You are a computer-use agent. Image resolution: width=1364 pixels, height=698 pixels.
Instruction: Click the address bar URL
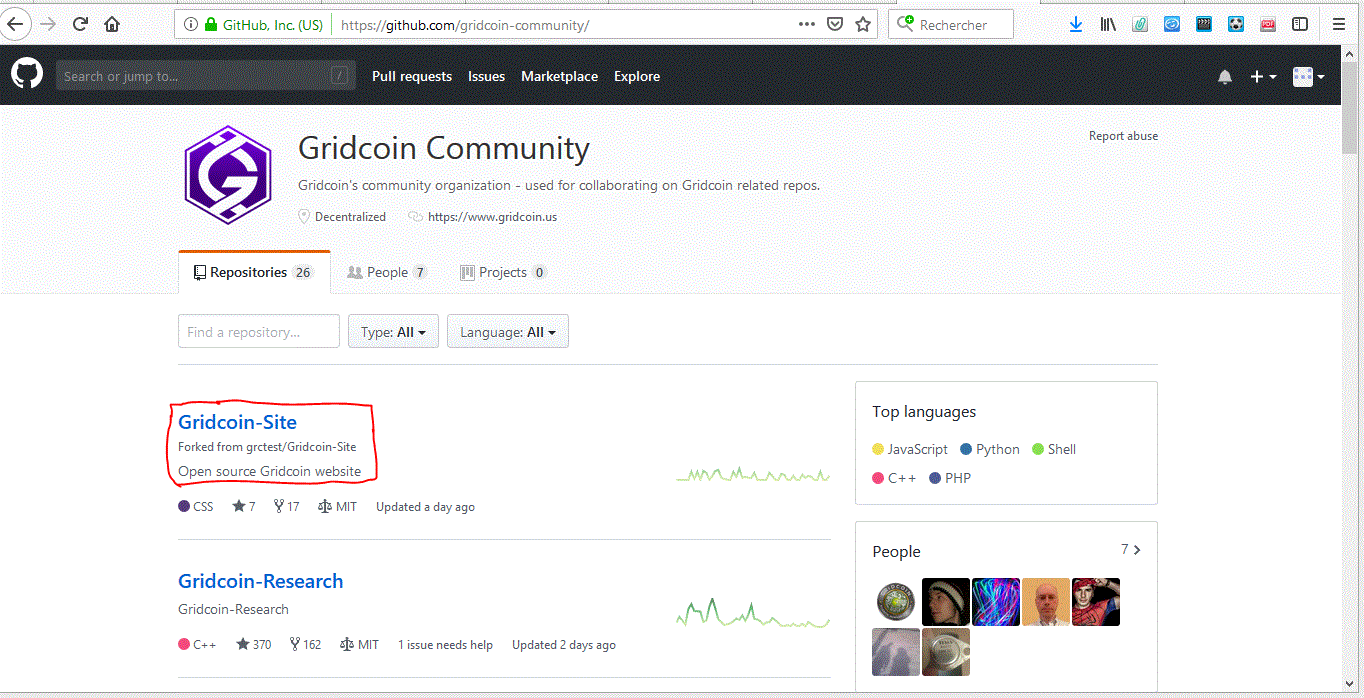point(465,25)
